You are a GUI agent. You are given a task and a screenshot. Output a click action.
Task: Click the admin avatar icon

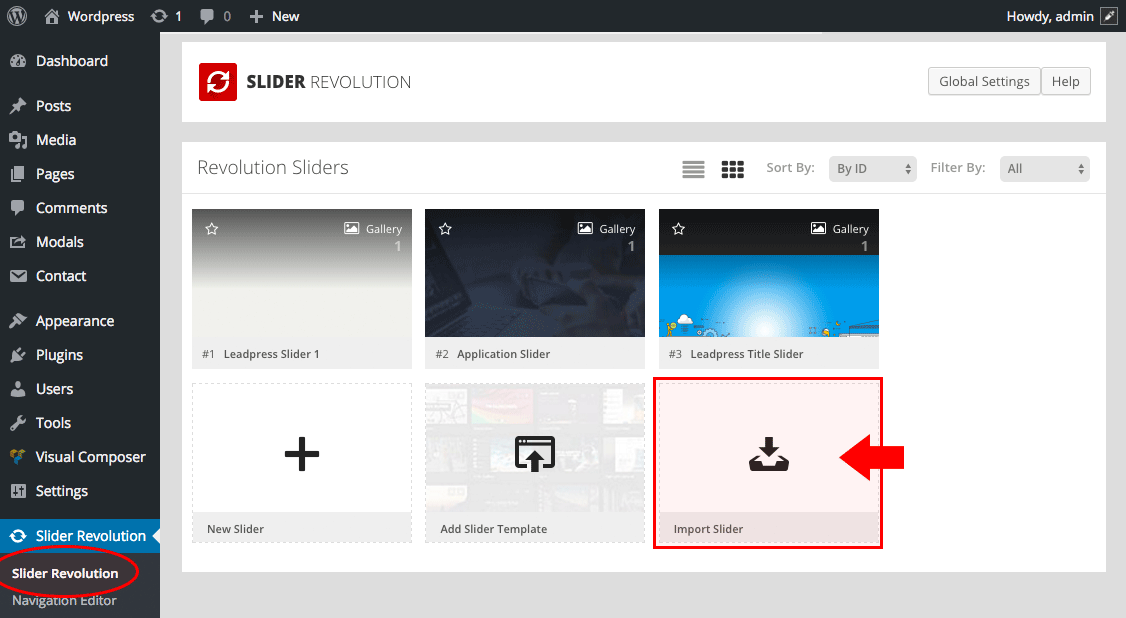(x=1109, y=16)
